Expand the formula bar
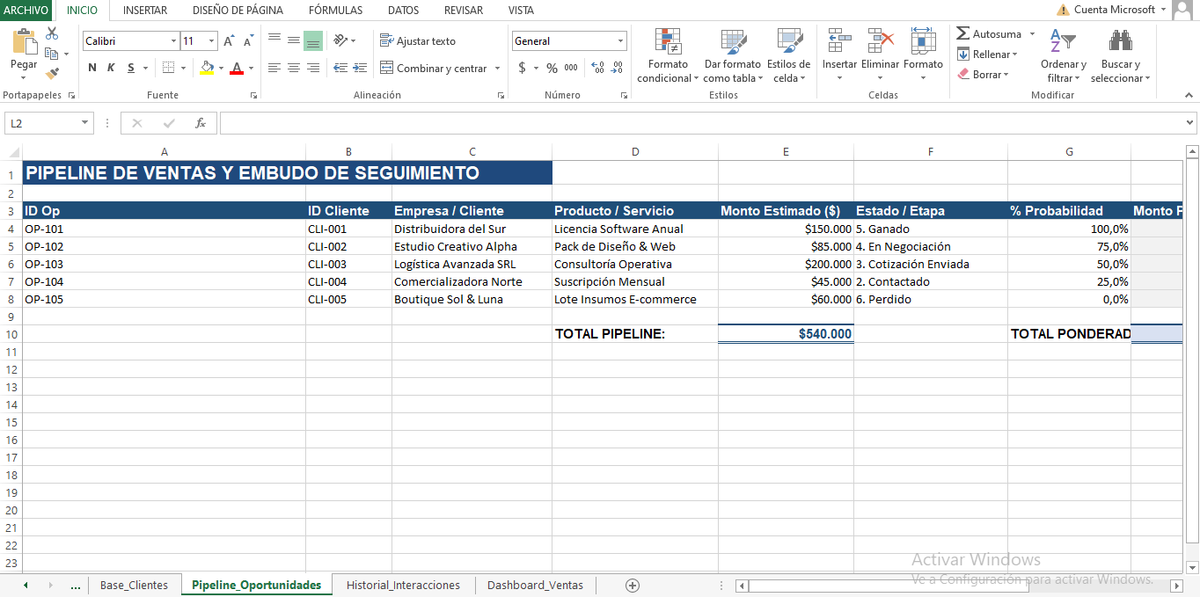This screenshot has height=597, width=1200. click(x=1189, y=123)
